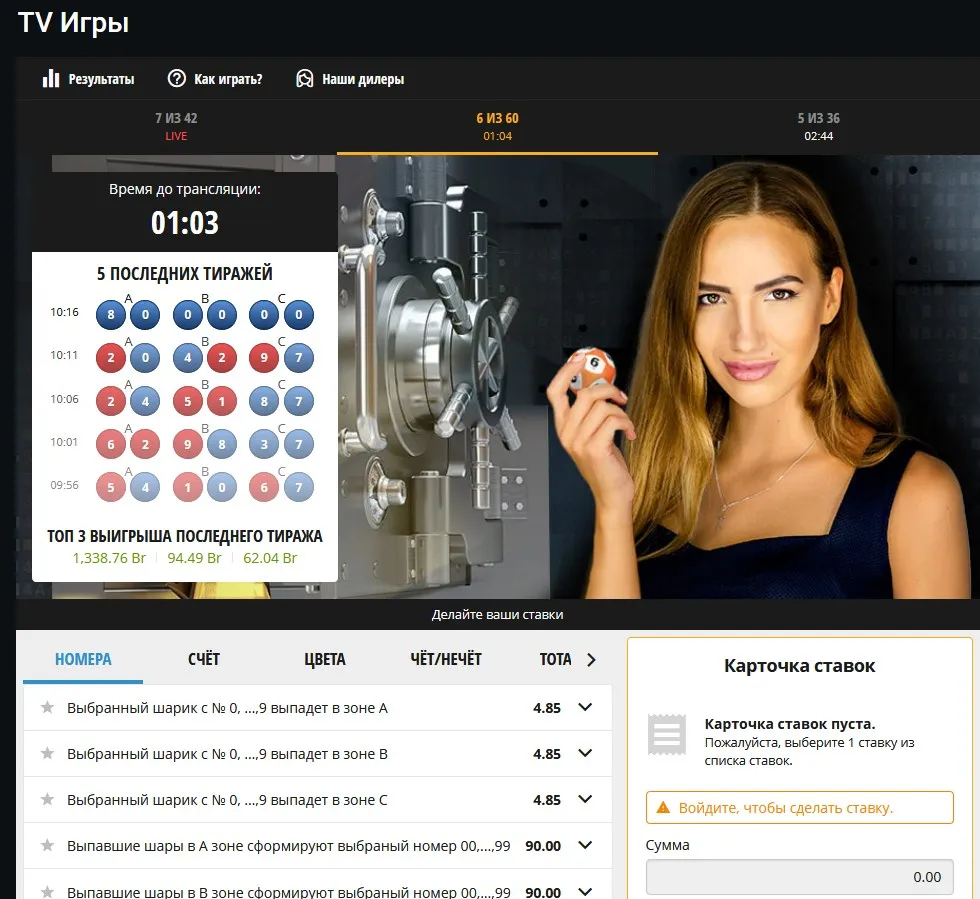Expand the zone B ball bet row
Viewport: 980px width, 899px height.
click(585, 754)
